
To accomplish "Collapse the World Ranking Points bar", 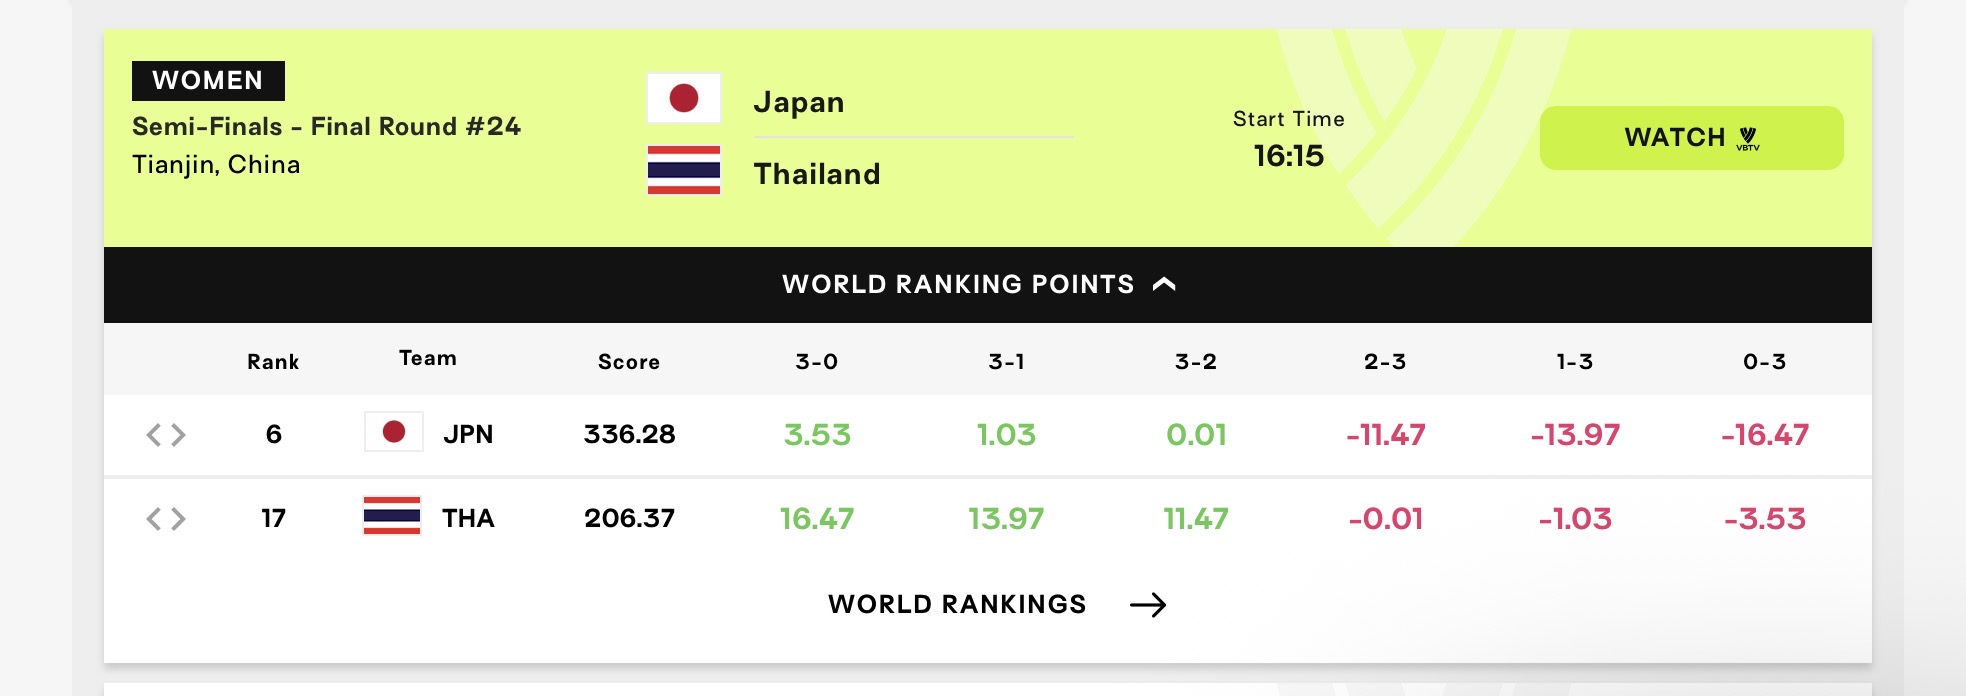I will click(x=988, y=285).
